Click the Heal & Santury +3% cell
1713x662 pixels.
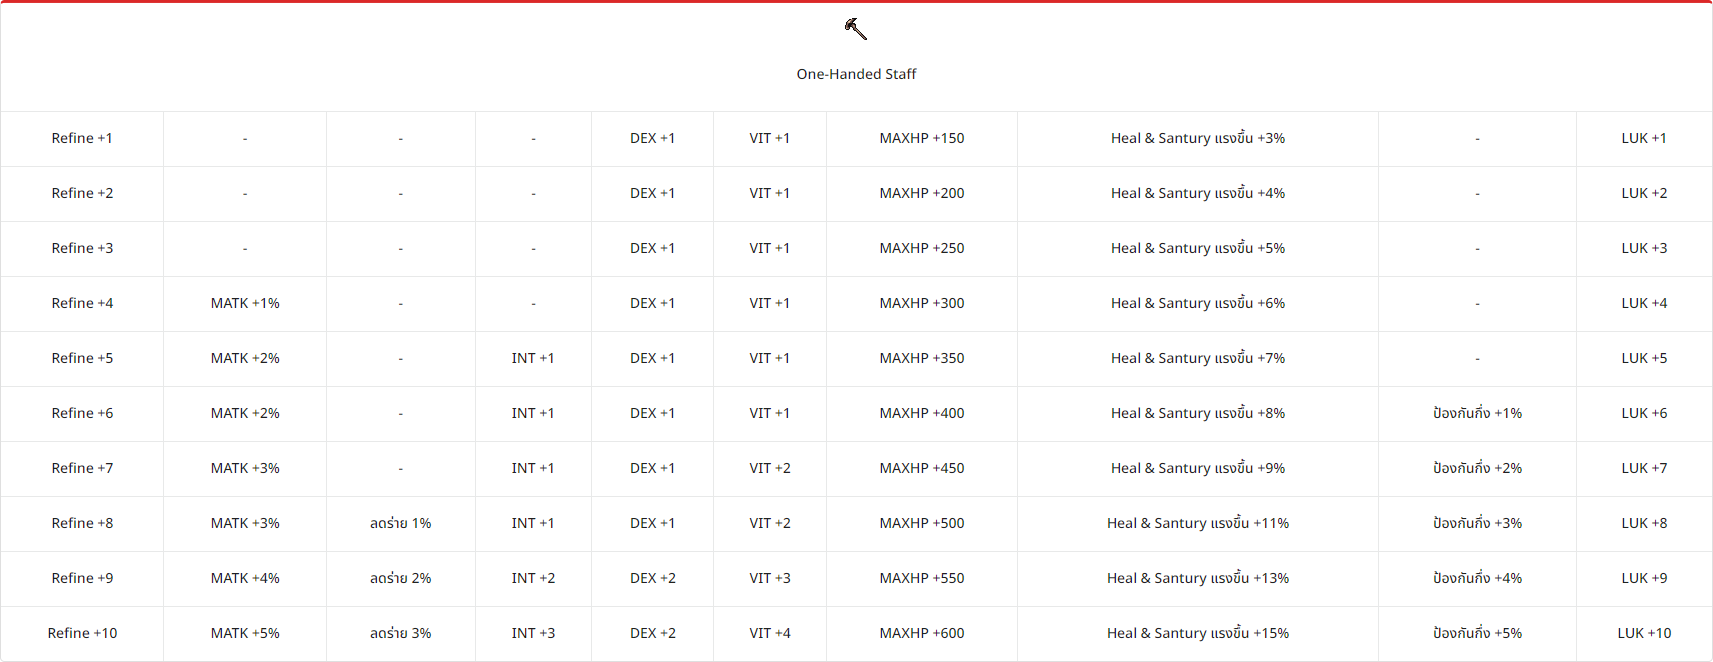click(x=1198, y=138)
